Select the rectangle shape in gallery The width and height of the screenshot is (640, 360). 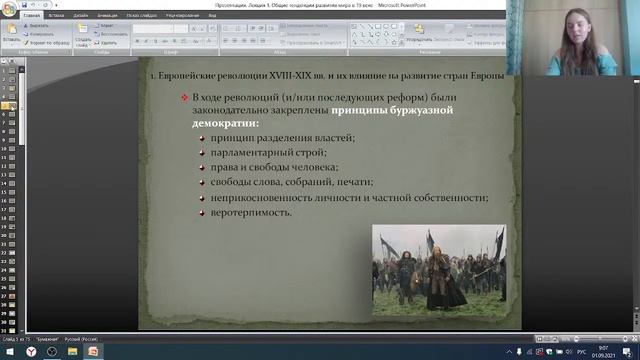point(378,27)
